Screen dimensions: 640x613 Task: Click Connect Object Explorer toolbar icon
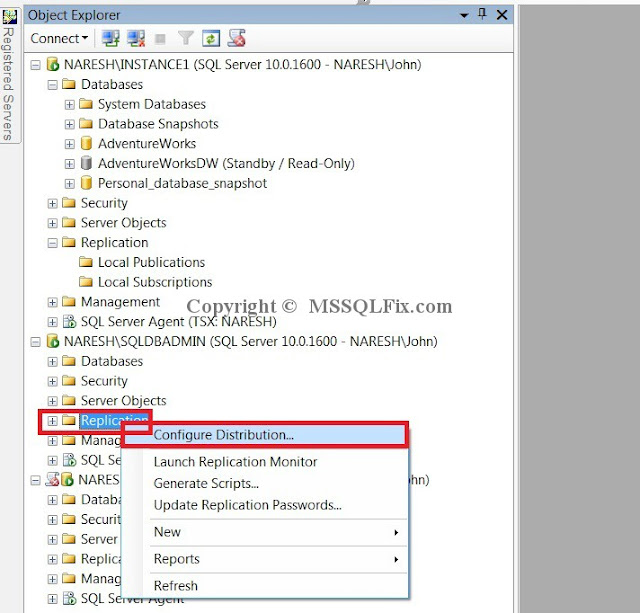point(111,38)
